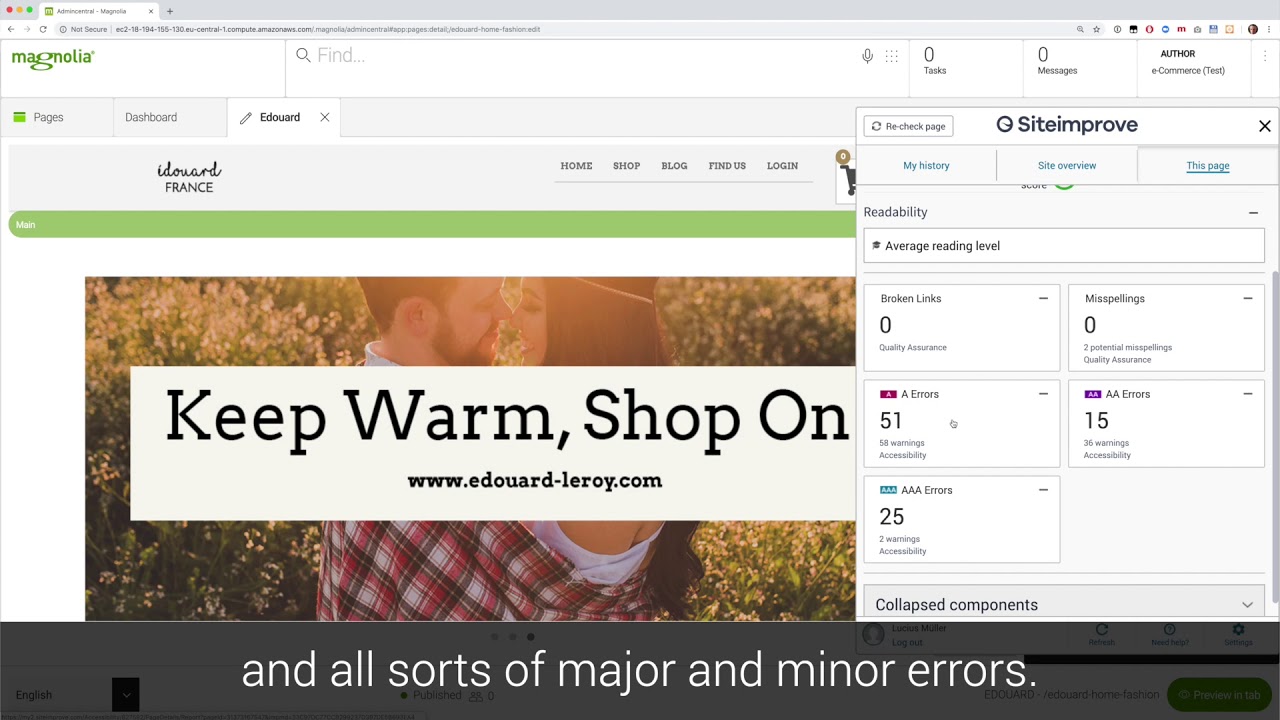Collapse the A Errors card
This screenshot has width=1280, height=720.
point(1043,394)
